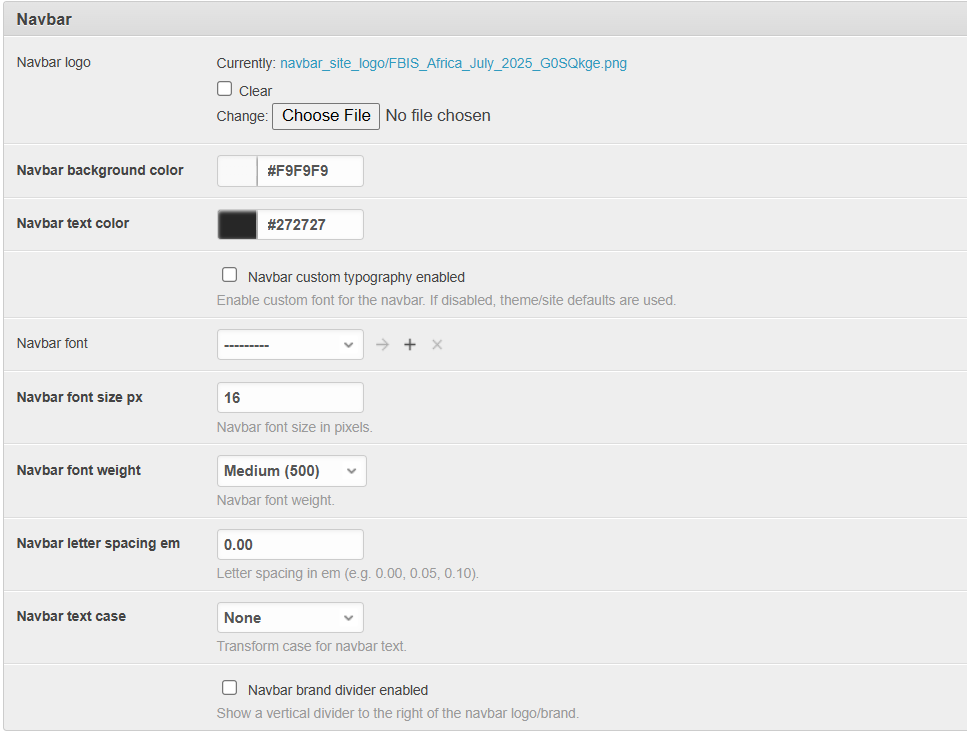Click the change selected Navbar font arrow icon
Viewport: 967px width, 731px height.
click(x=382, y=345)
